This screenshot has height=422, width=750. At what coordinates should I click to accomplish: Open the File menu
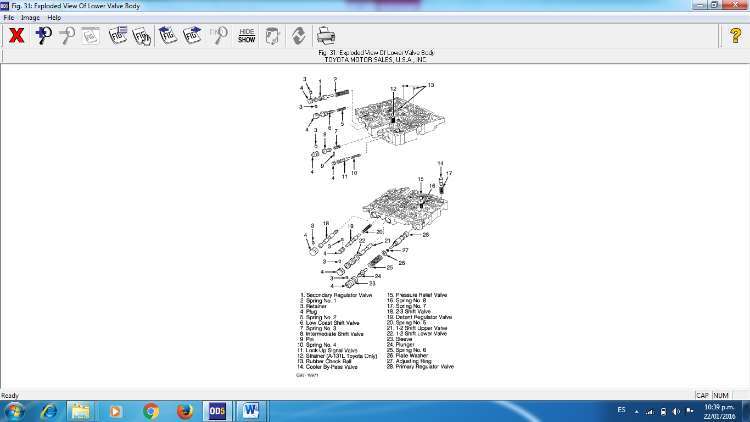[x=9, y=18]
